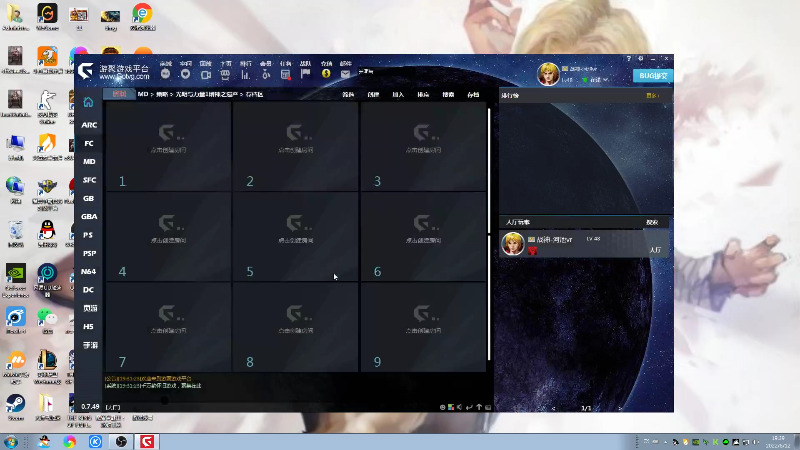800x450 pixels.
Task: Select N64 platform in the sidebar
Action: coord(89,271)
